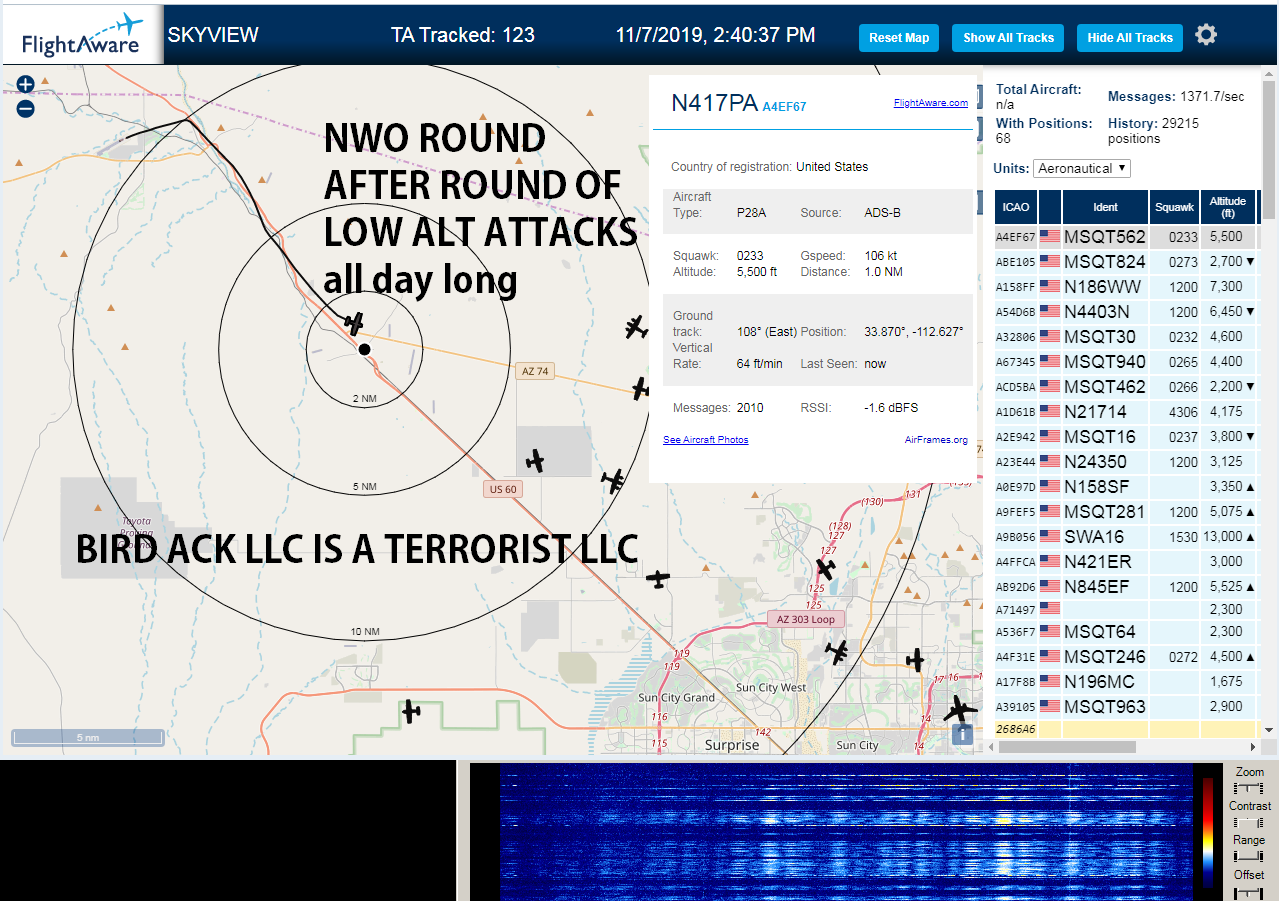Click the site location dot at range rings center

[364, 349]
